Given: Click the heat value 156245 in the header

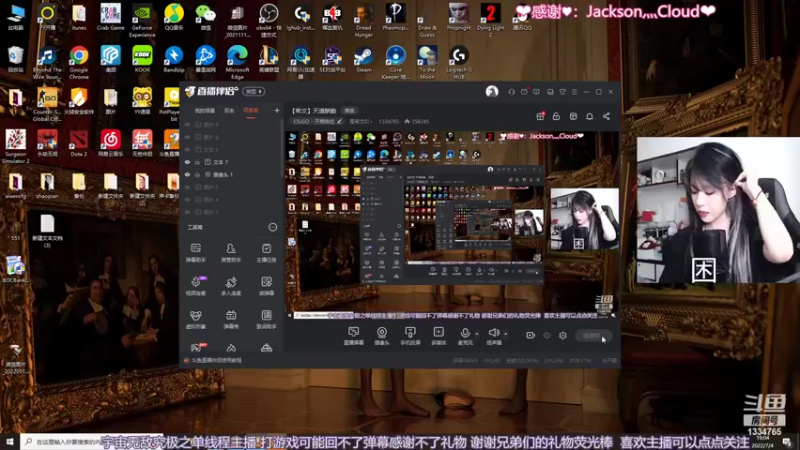Looking at the screenshot, I should [420, 121].
